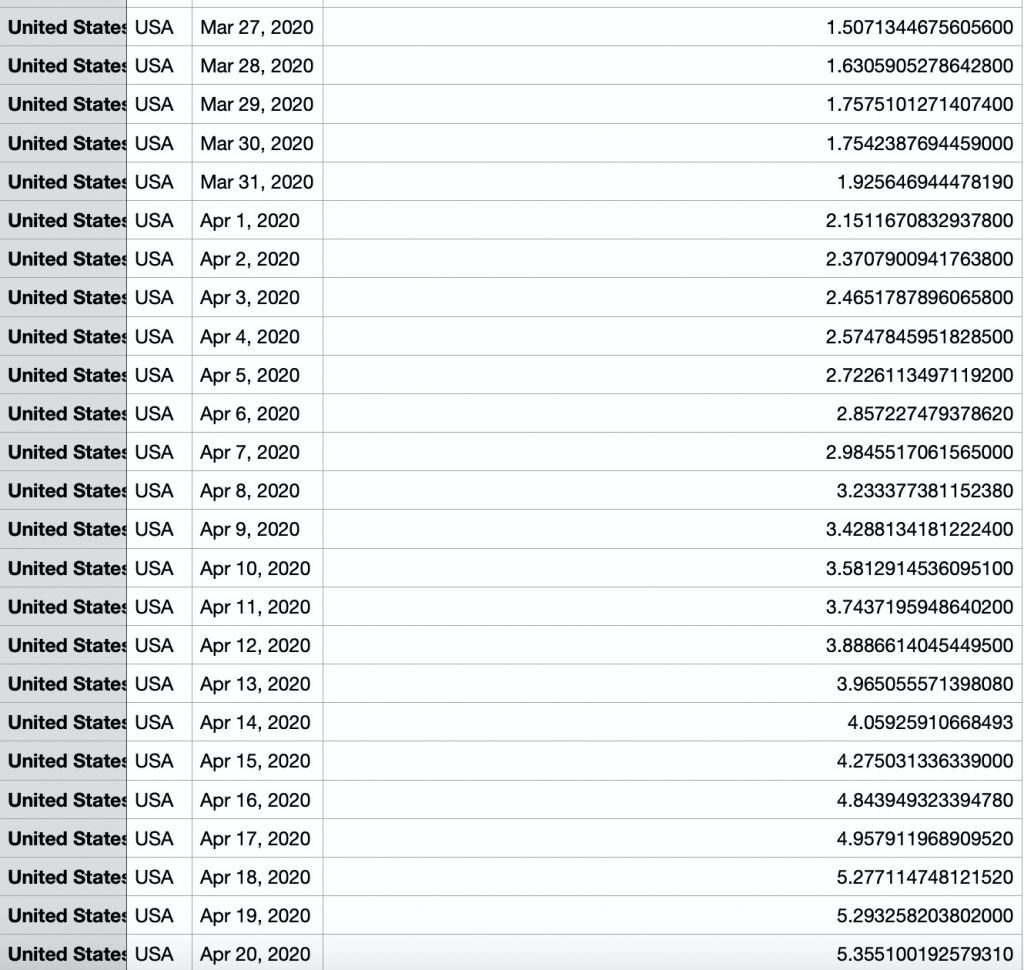Select the Mar 27, 2020 date cell

tap(256, 27)
